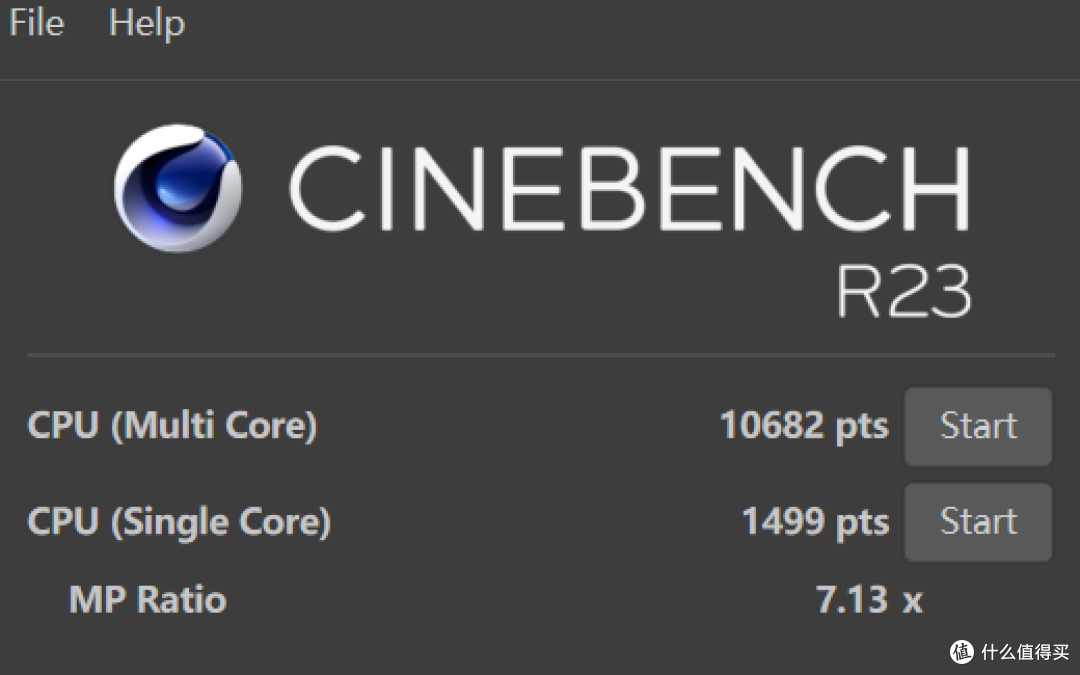Screen dimensions: 1080x675
Task: Click the 10682 pts multi core score
Action: pyautogui.click(x=803, y=426)
